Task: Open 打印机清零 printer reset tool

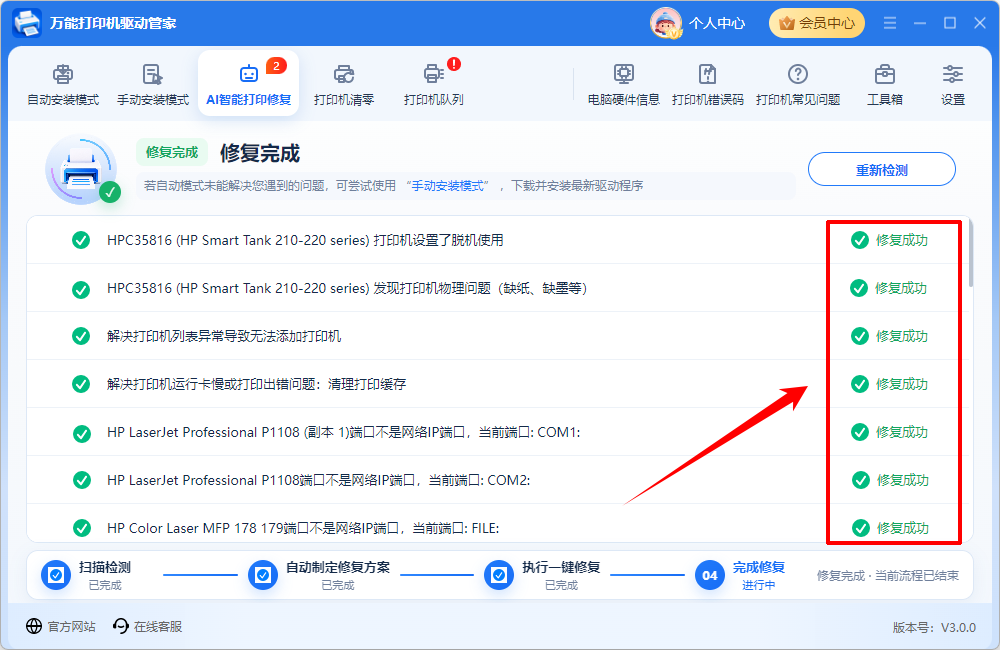Action: [x=344, y=84]
